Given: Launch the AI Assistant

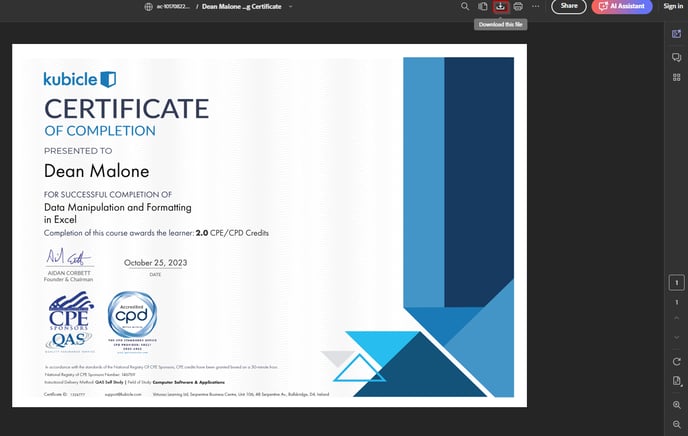Looking at the screenshot, I should pyautogui.click(x=622, y=6).
